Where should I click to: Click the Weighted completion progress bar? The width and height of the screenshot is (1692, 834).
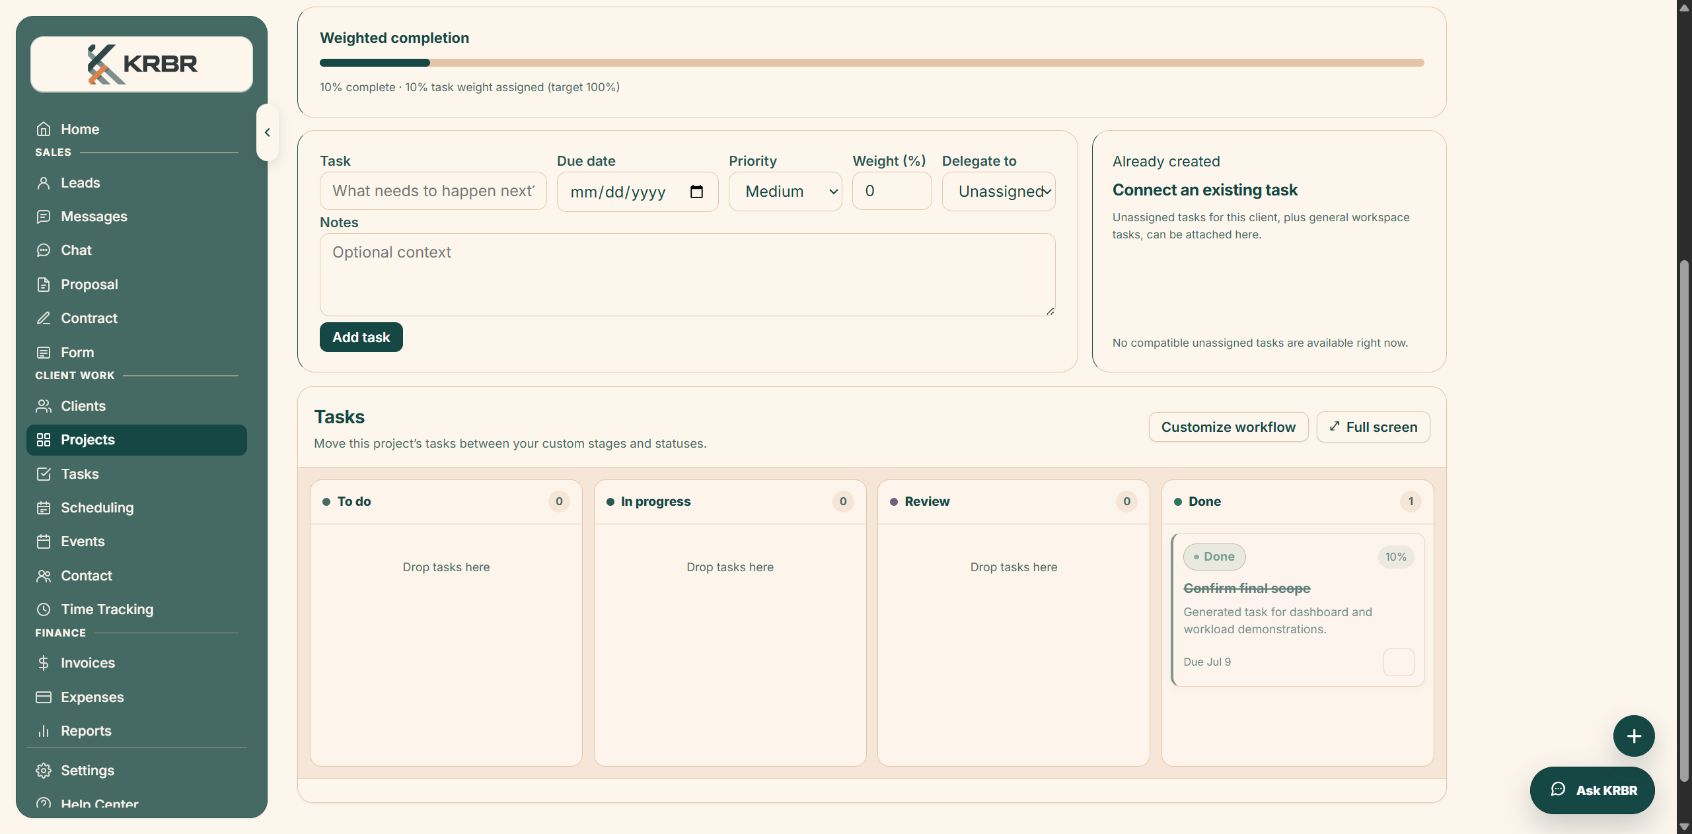click(872, 63)
